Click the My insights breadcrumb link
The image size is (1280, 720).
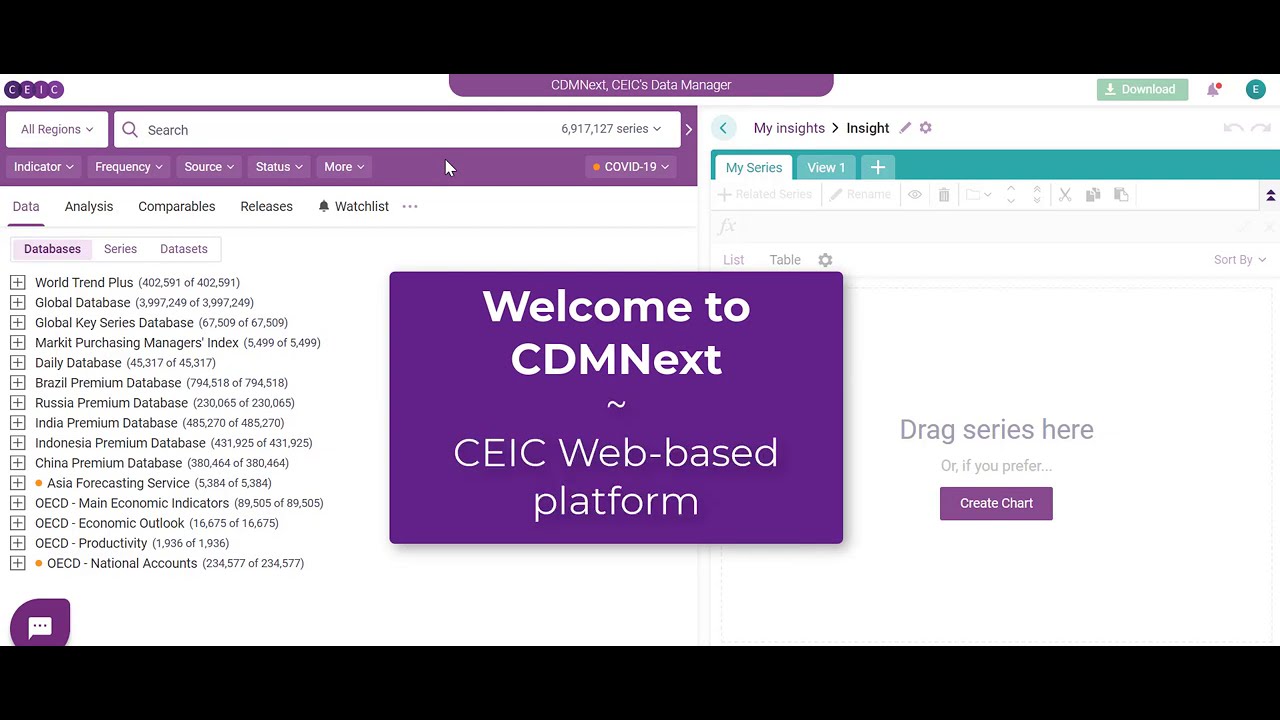tap(789, 128)
